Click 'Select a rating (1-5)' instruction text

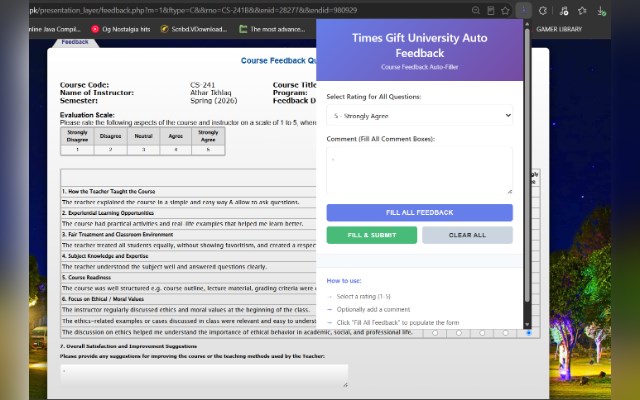click(x=363, y=297)
